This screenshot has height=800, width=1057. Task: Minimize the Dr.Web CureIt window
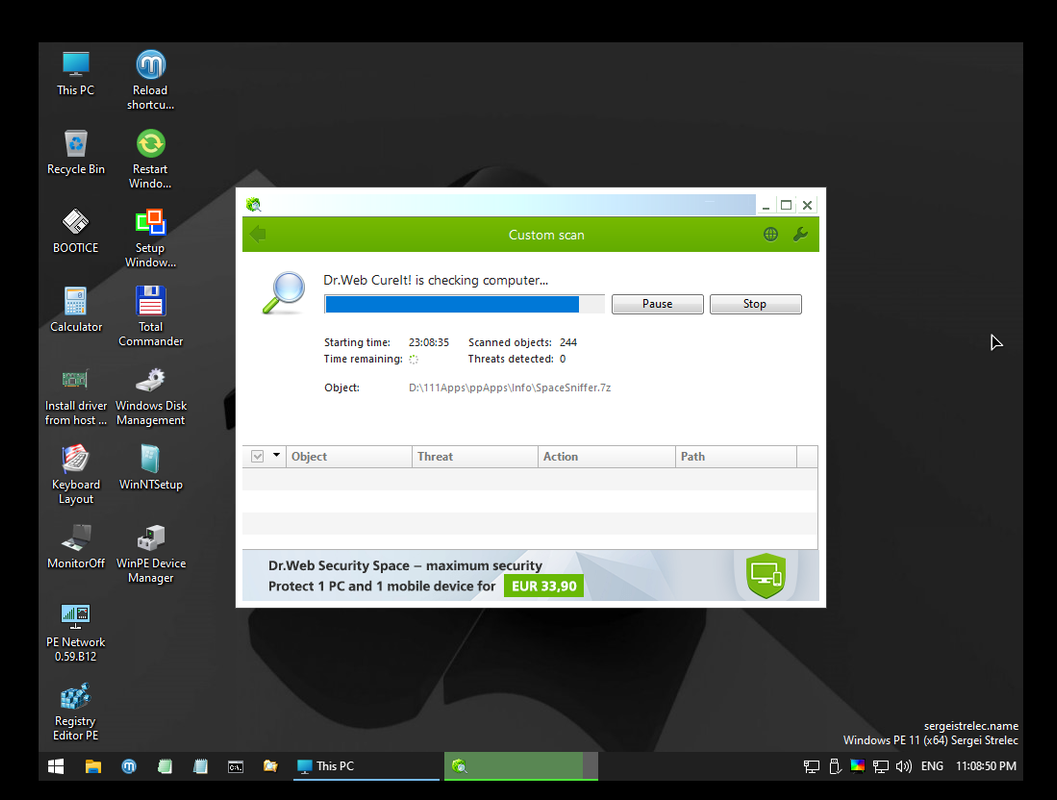point(766,205)
